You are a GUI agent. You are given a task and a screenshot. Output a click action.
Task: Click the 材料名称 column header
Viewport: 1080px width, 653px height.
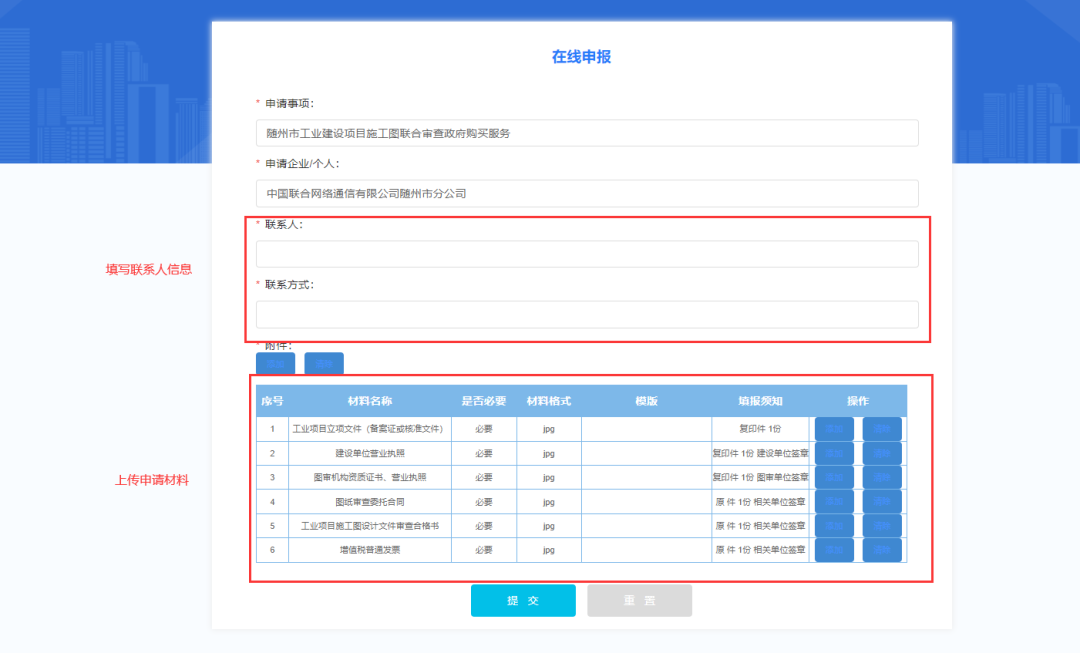(369, 401)
